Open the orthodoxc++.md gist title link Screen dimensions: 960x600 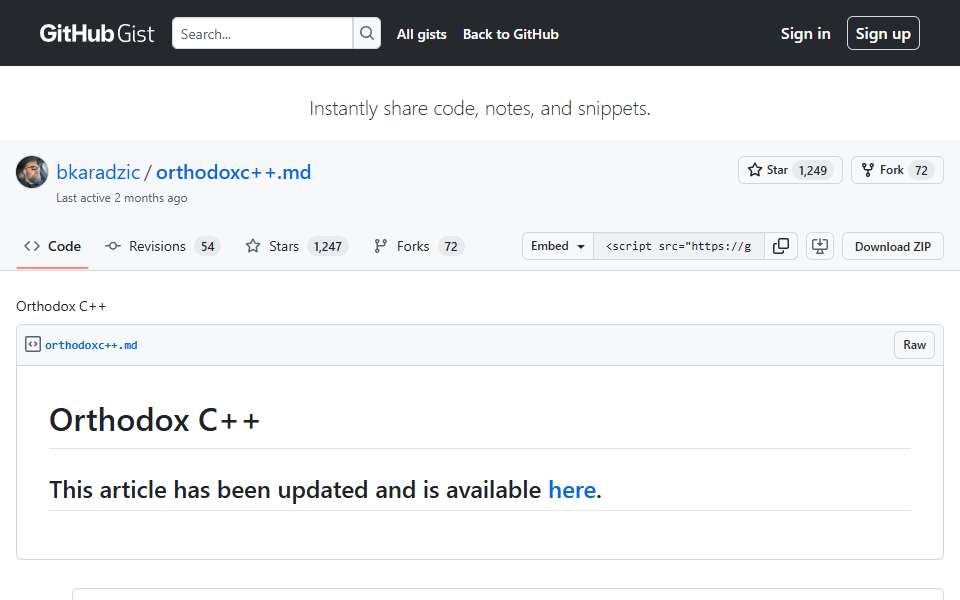tap(233, 172)
